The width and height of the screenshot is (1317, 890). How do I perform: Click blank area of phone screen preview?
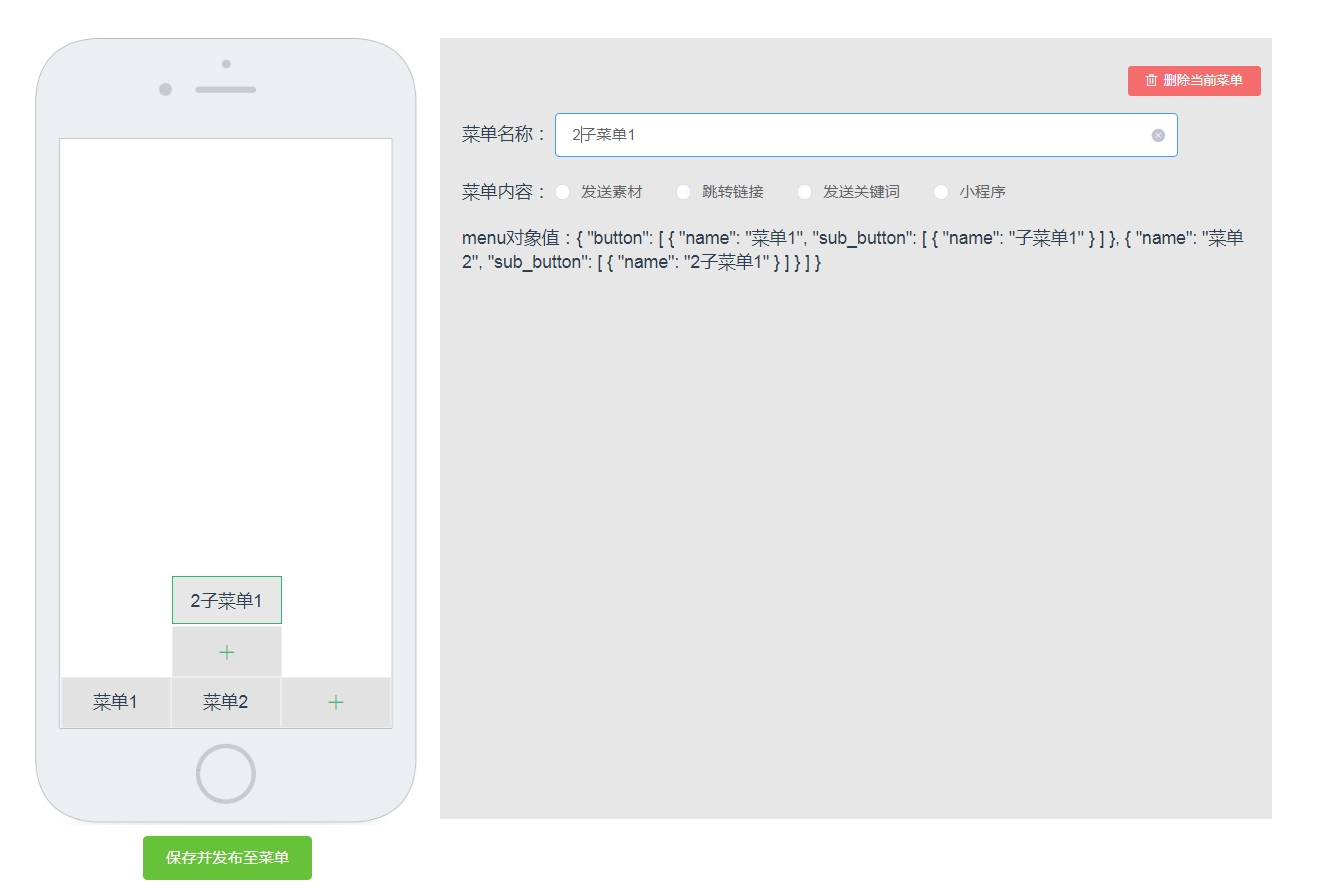point(226,350)
